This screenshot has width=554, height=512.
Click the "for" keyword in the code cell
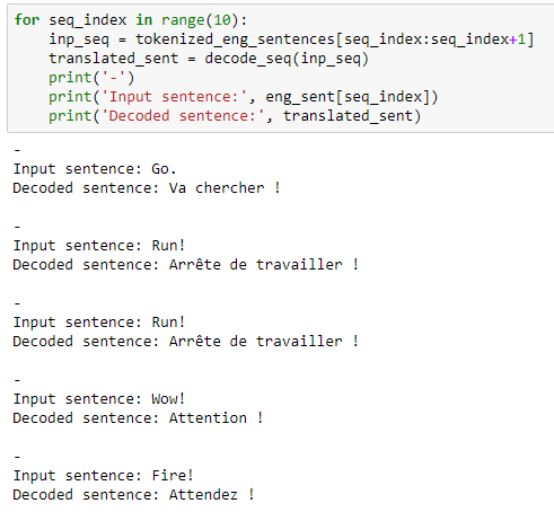tap(27, 19)
